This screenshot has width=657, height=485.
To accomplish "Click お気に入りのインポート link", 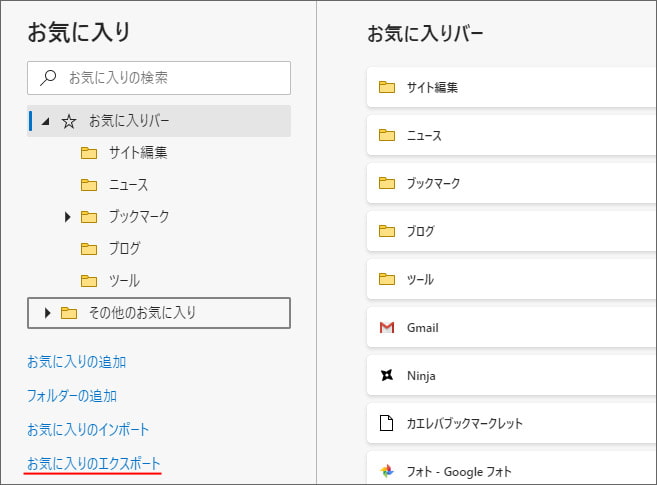I will click(88, 430).
